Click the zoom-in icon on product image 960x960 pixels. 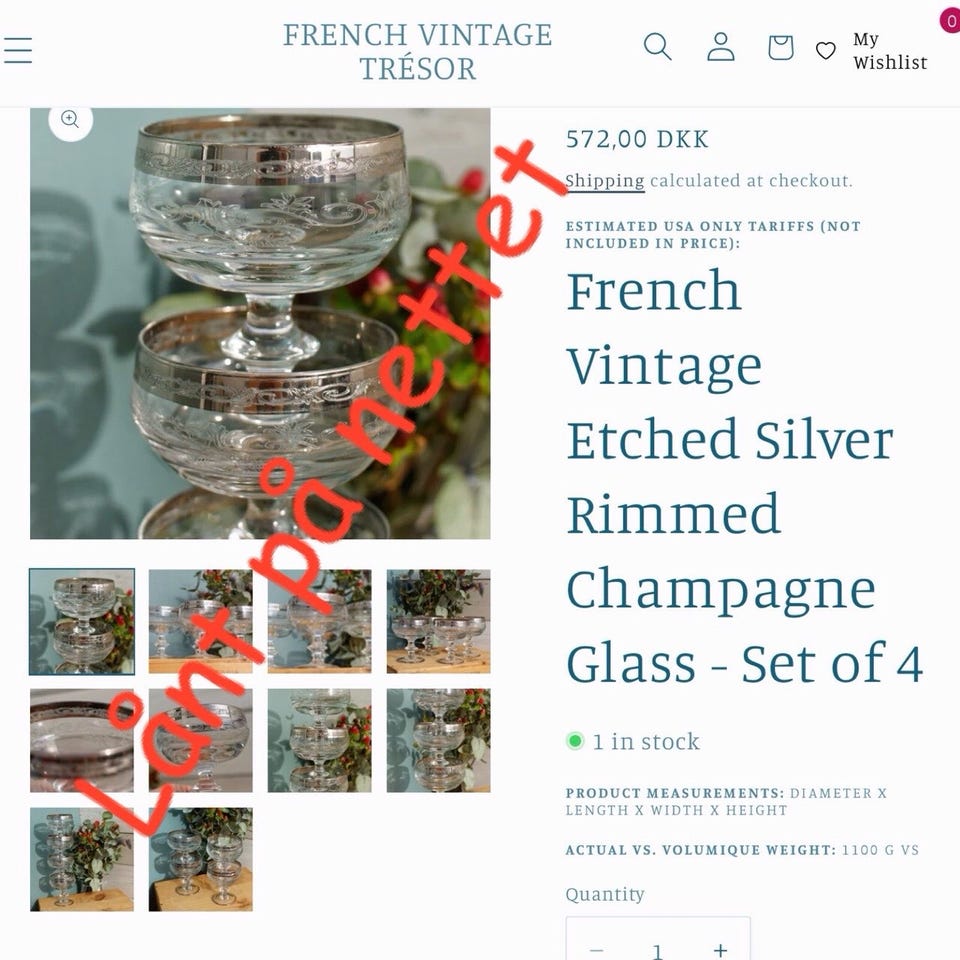pyautogui.click(x=70, y=119)
